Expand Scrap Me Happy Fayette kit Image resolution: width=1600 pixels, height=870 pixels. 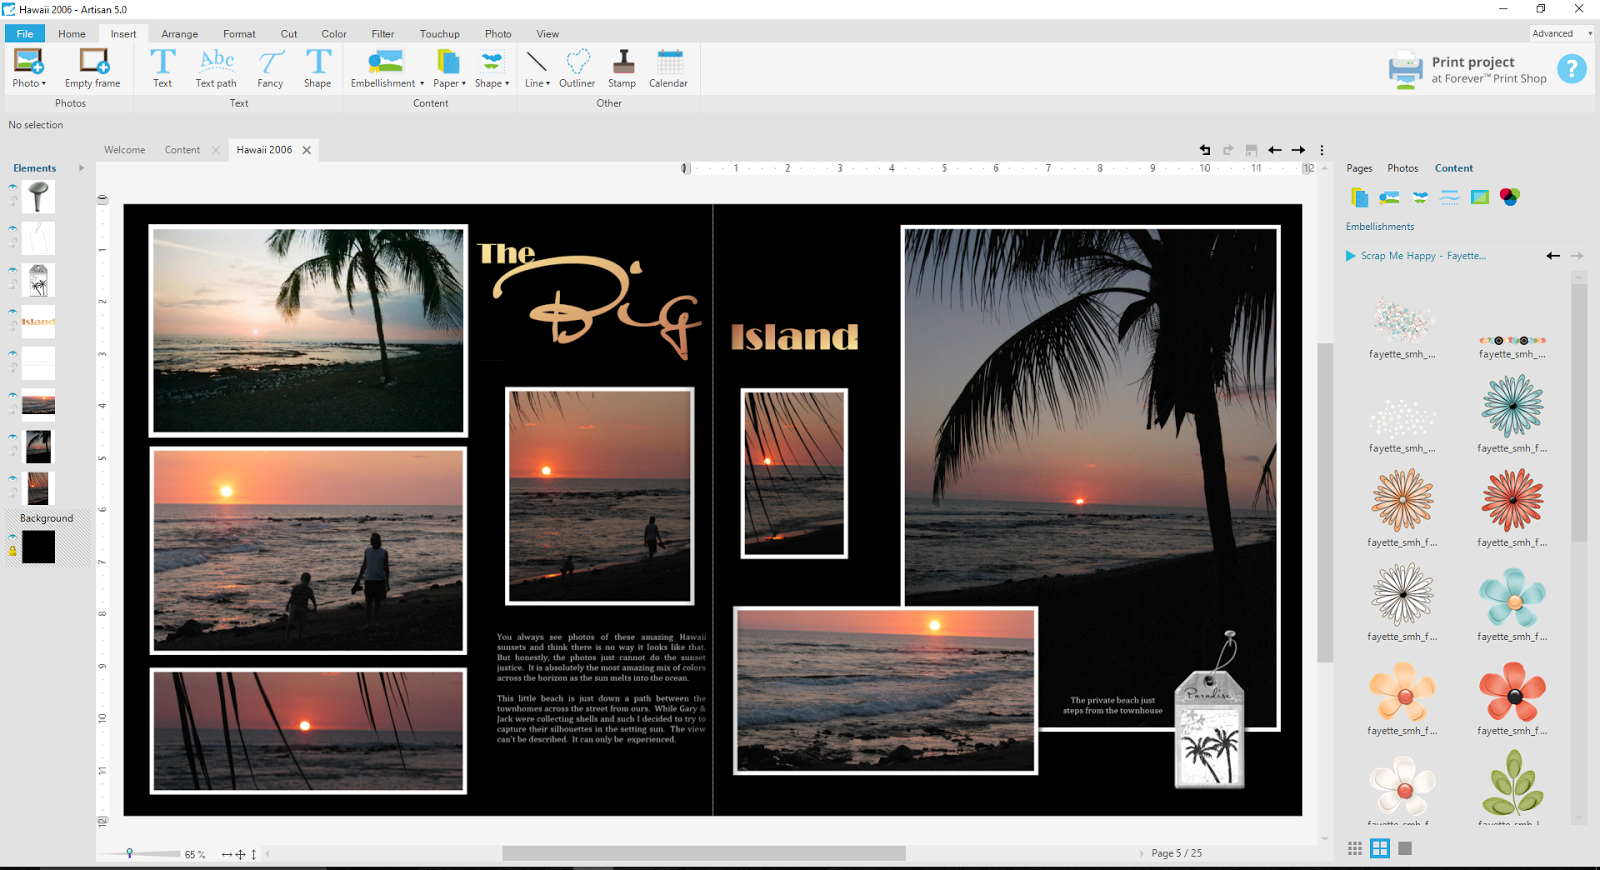(x=1351, y=256)
